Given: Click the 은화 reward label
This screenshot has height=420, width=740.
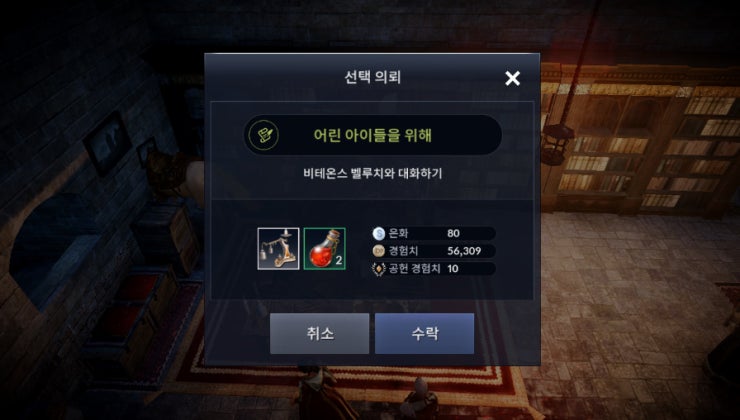Looking at the screenshot, I should tap(398, 233).
